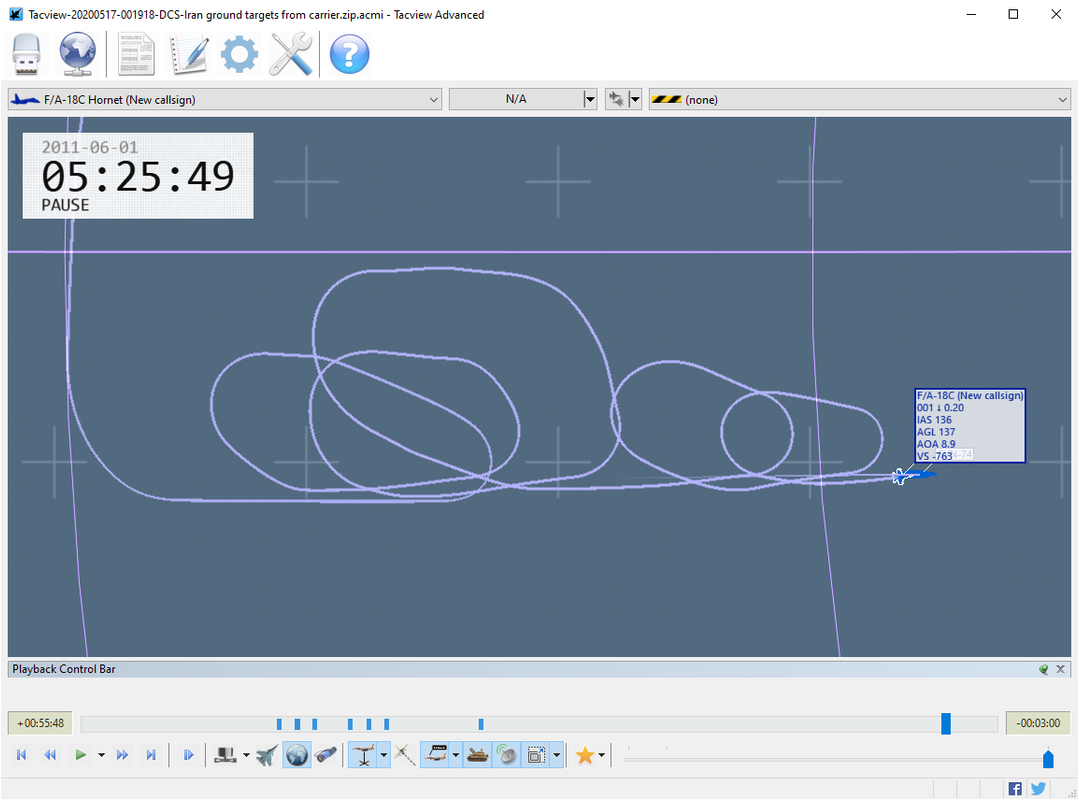The width and height of the screenshot is (1079, 800).
Task: Toggle the tank ground units display
Action: (x=478, y=755)
